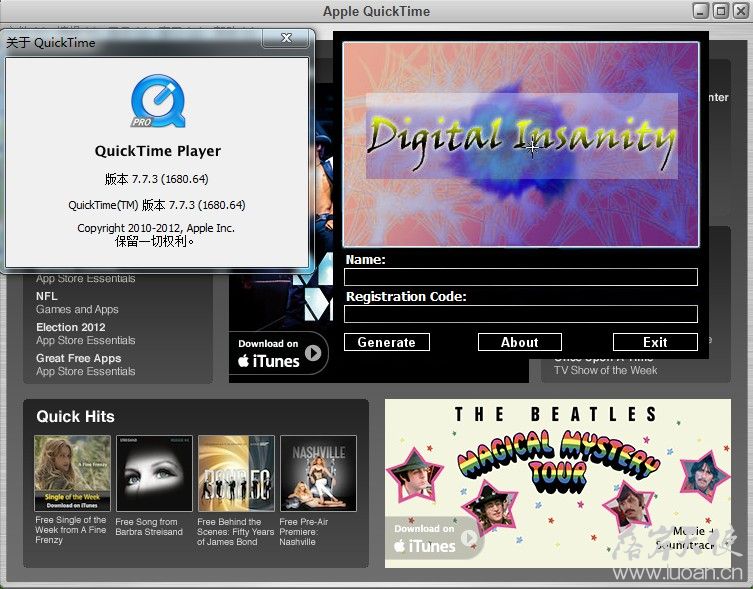The width and height of the screenshot is (753, 589).
Task: Open TV Show of the Week link
Action: pos(605,370)
